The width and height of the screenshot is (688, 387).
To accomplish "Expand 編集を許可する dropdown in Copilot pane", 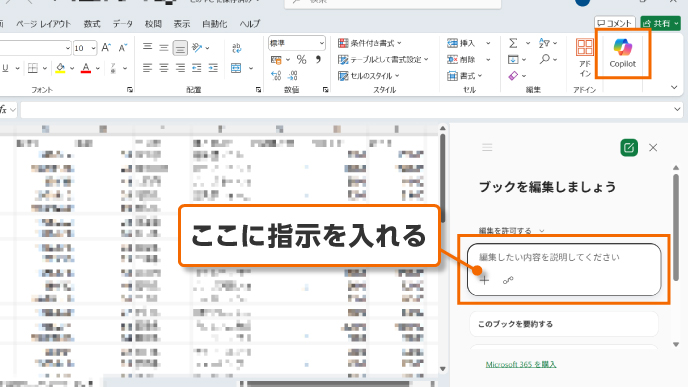I will click(512, 230).
